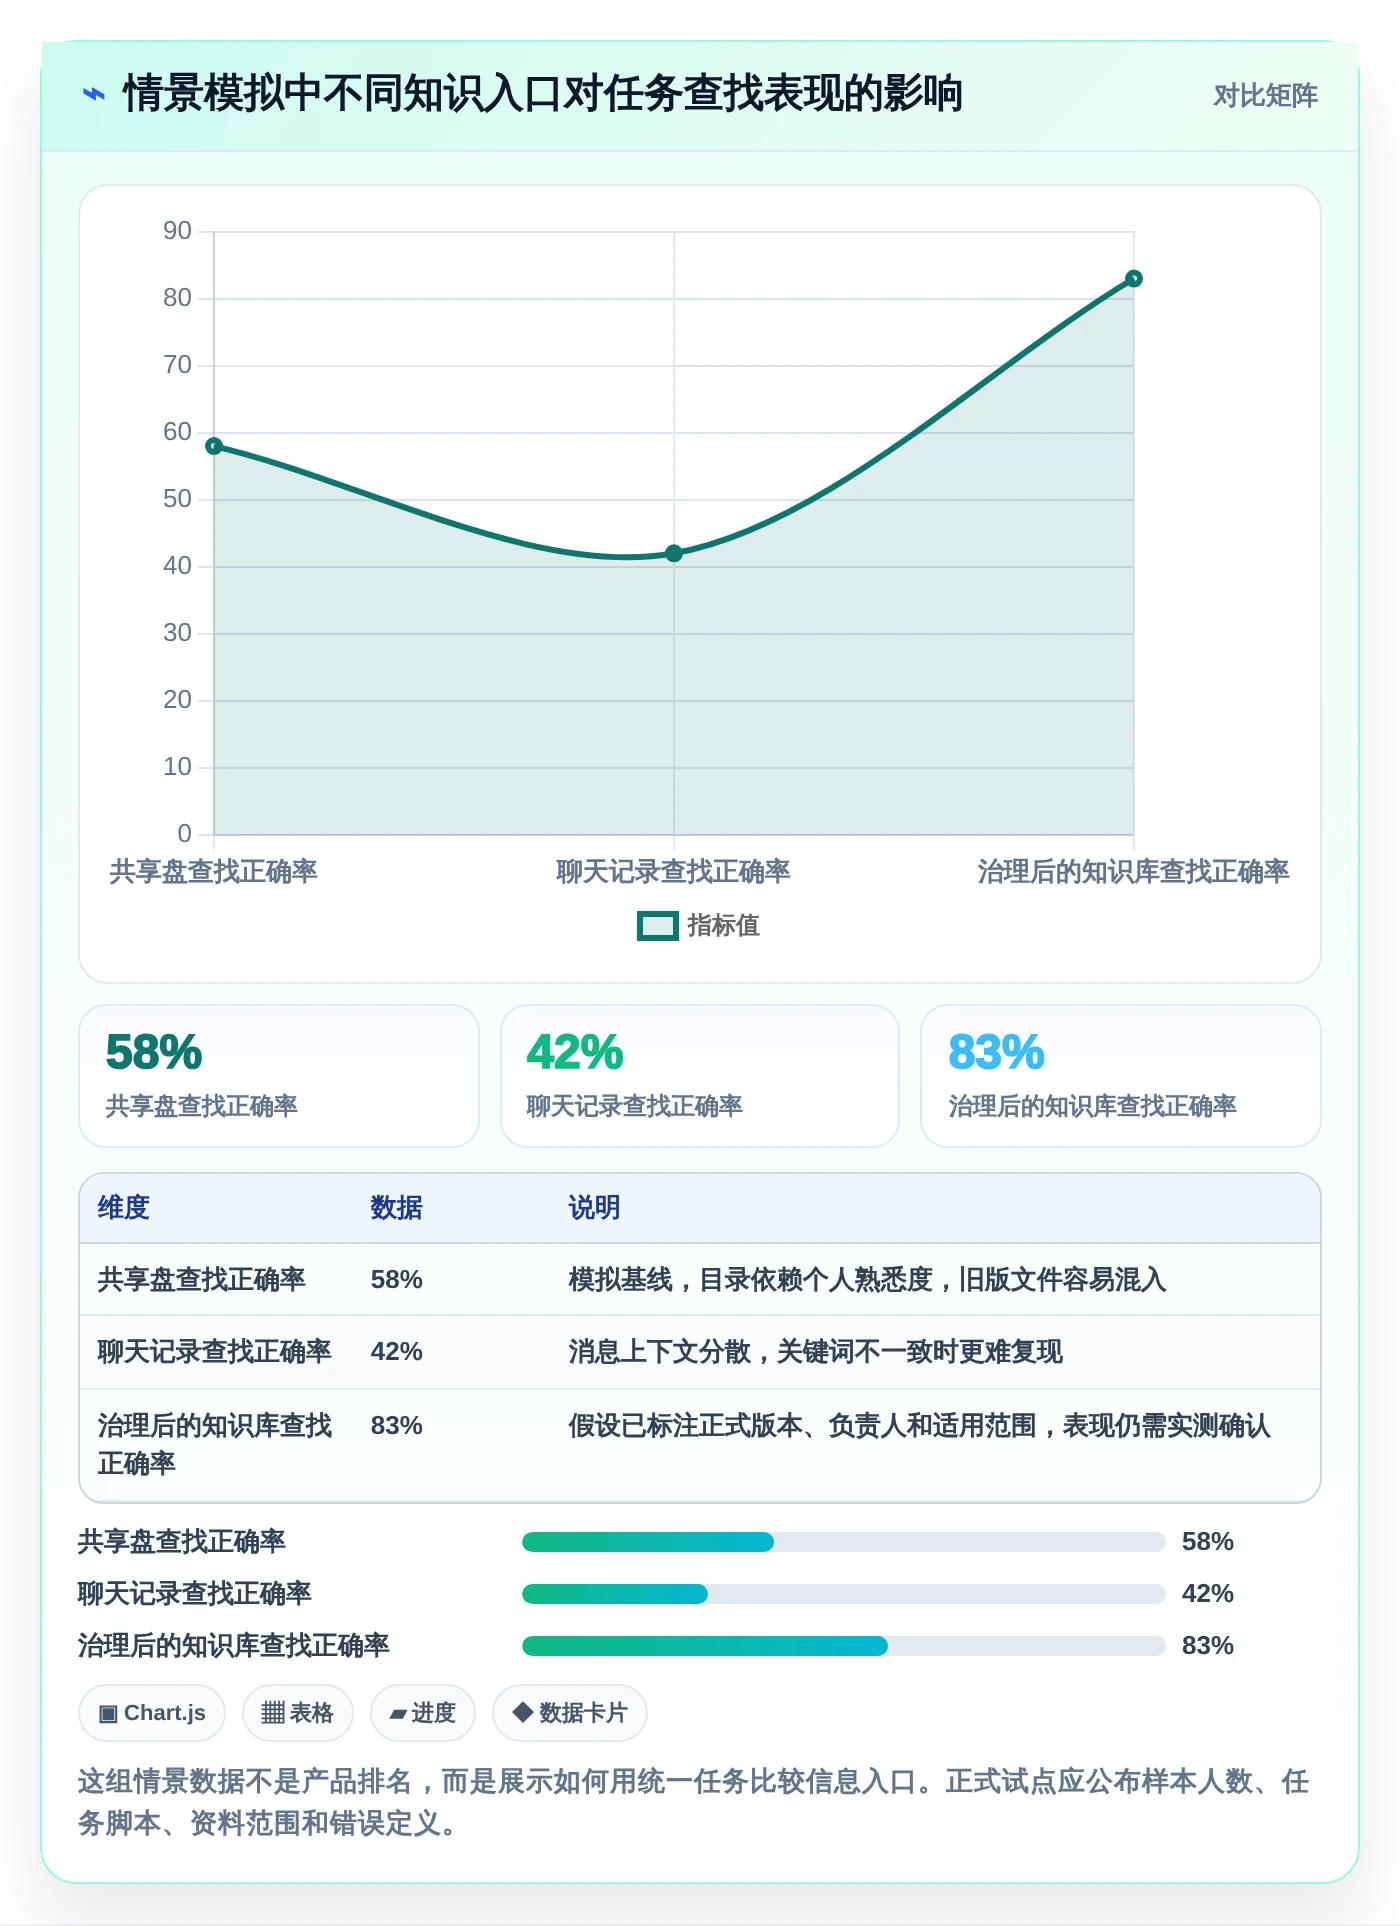Screen dimensions: 1400x1926
Task: Click the 共享盘查找正确率 progress bar
Action: tap(843, 1542)
